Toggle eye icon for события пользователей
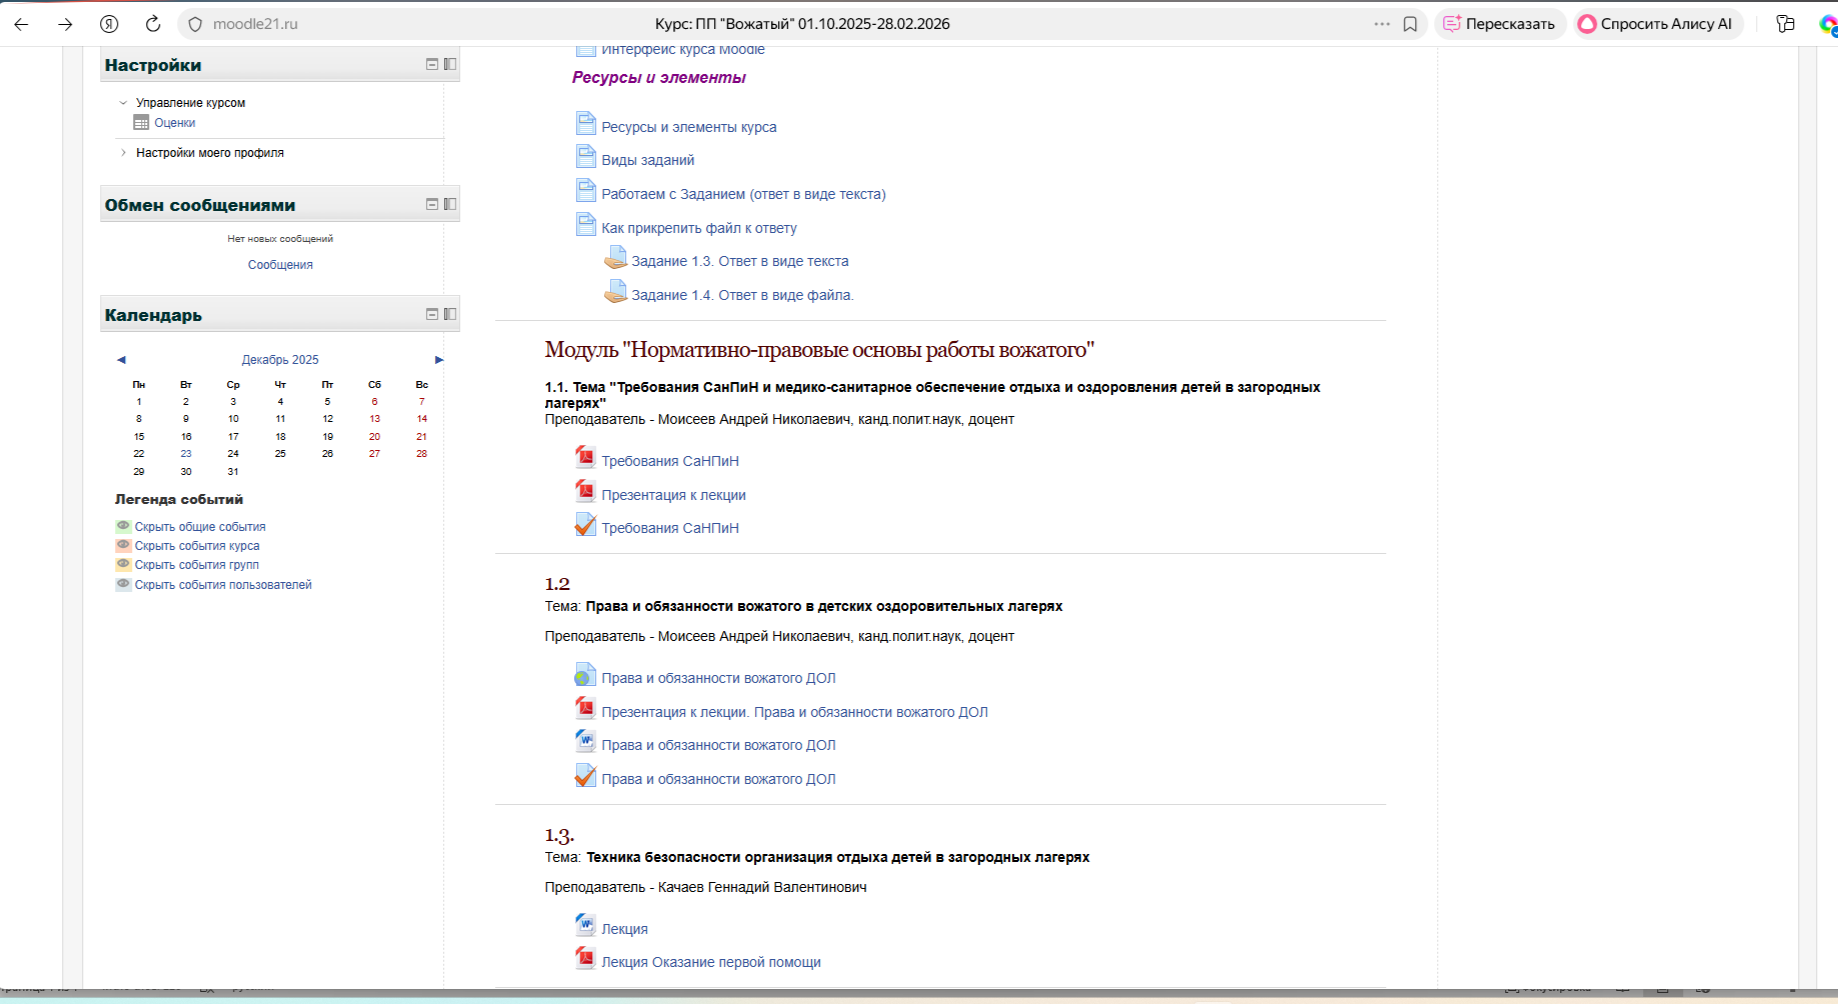 [123, 584]
